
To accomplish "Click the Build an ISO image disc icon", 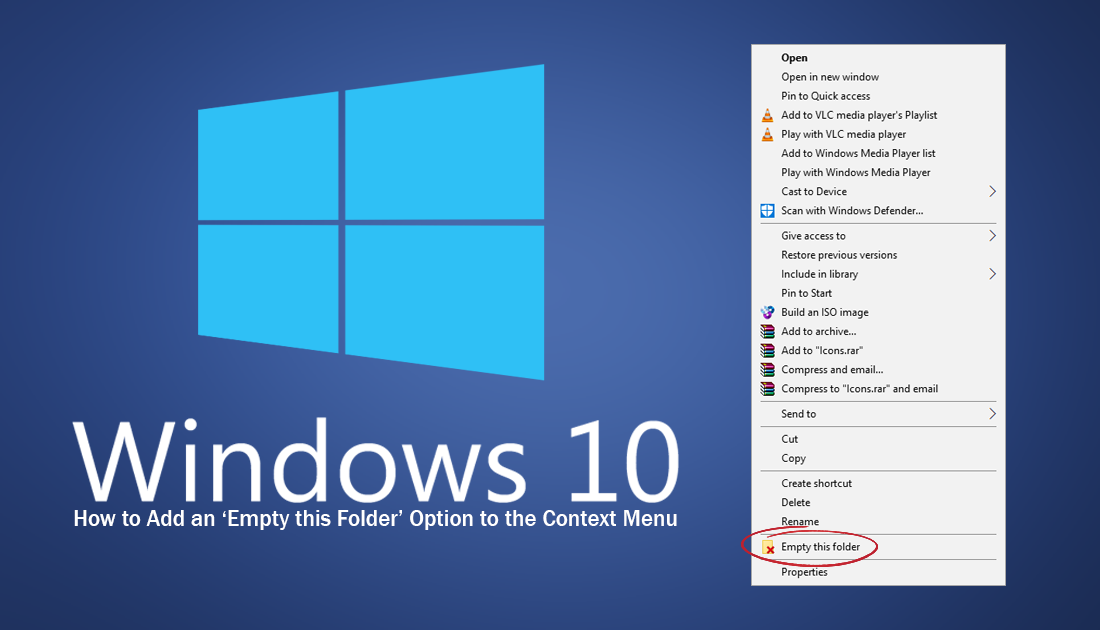I will (767, 312).
